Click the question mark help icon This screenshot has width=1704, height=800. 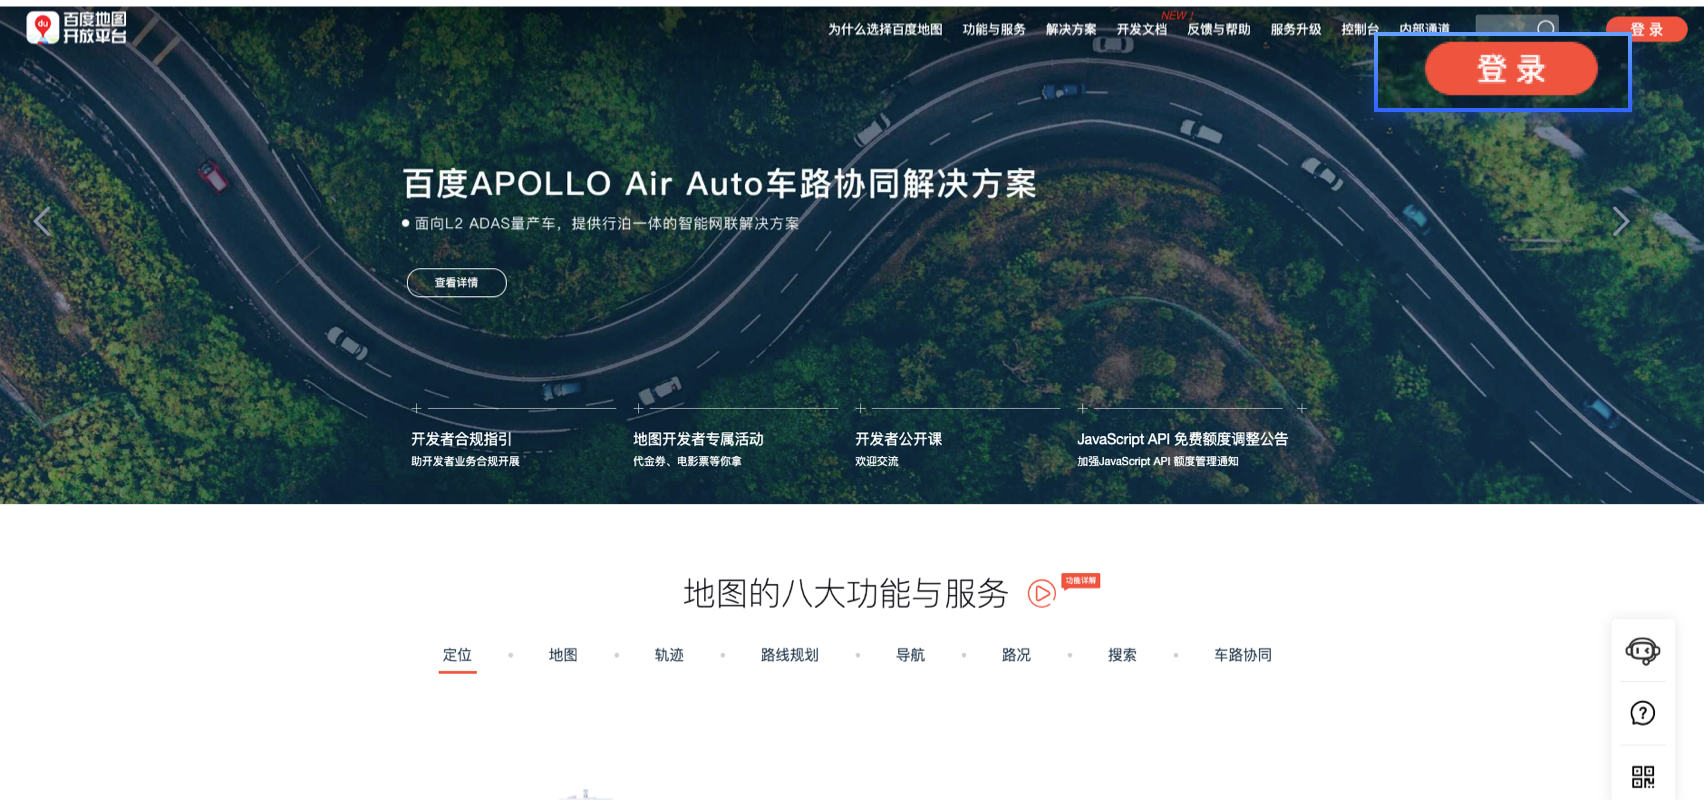[x=1642, y=713]
